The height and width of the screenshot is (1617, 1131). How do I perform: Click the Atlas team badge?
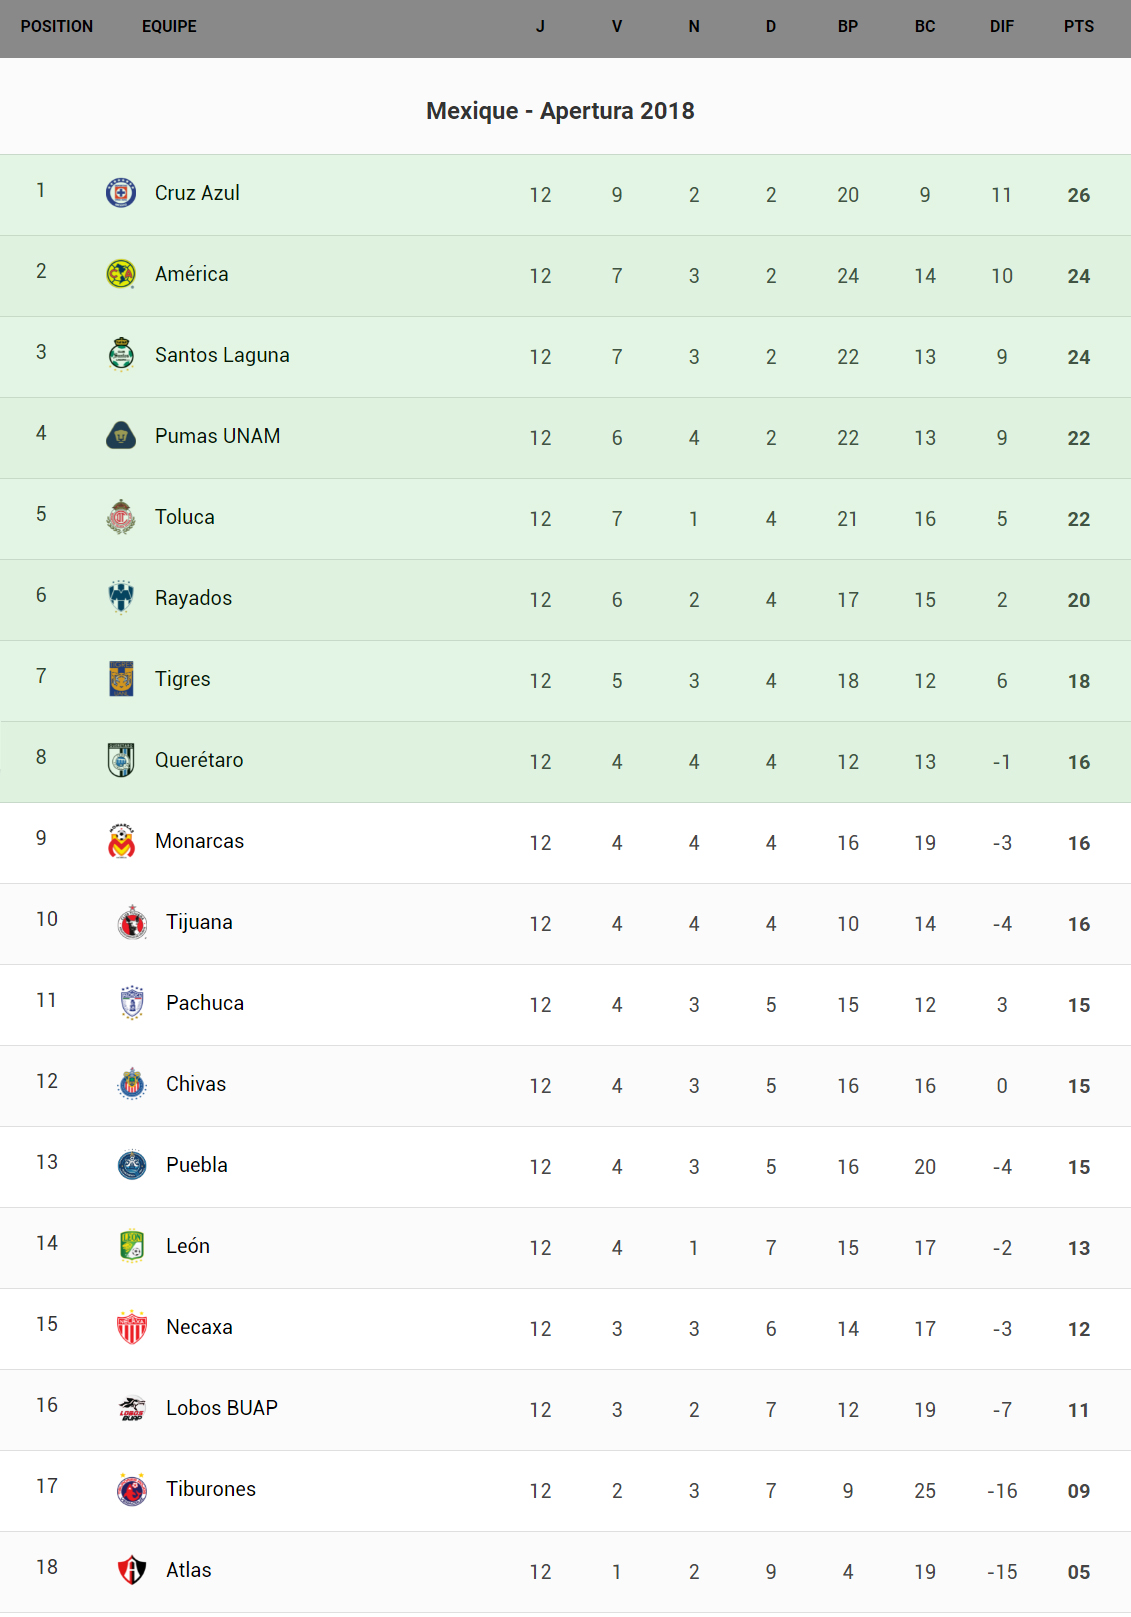point(132,1570)
